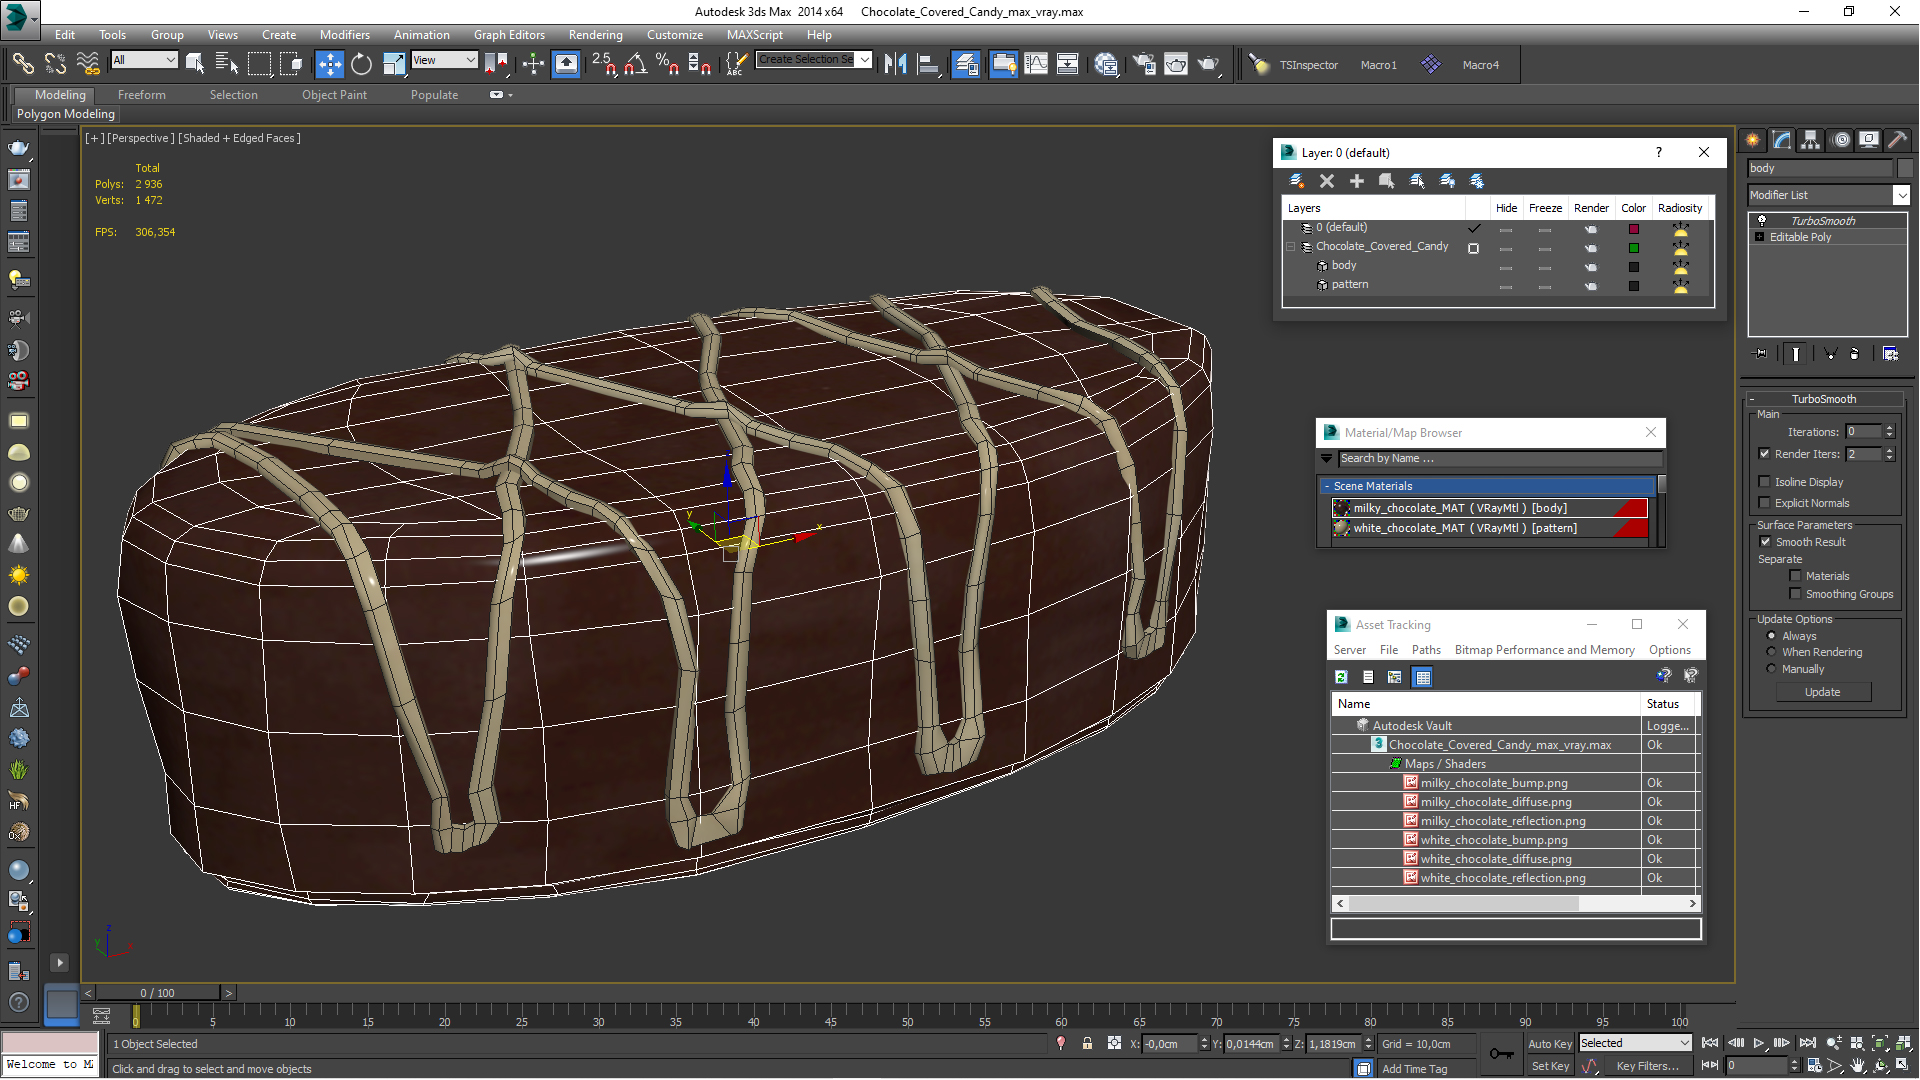Toggle the Angle Snap icon
The width and height of the screenshot is (1920, 1080).
[x=634, y=64]
